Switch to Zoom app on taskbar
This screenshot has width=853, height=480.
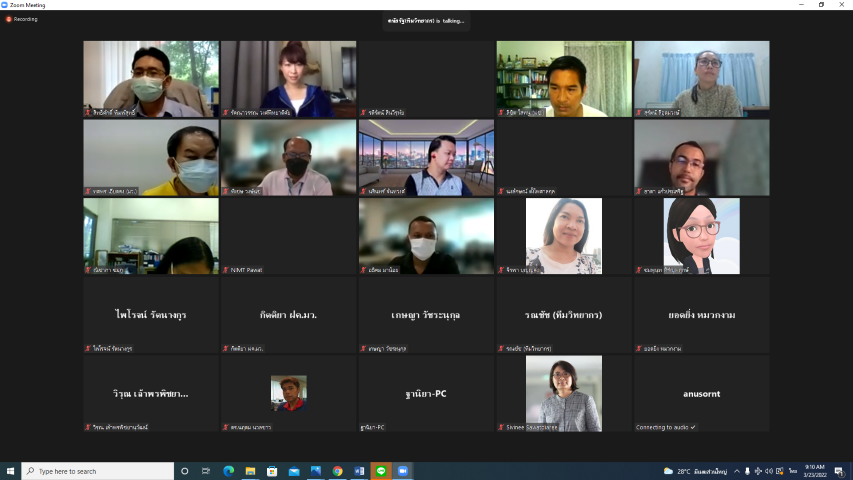pyautogui.click(x=403, y=471)
